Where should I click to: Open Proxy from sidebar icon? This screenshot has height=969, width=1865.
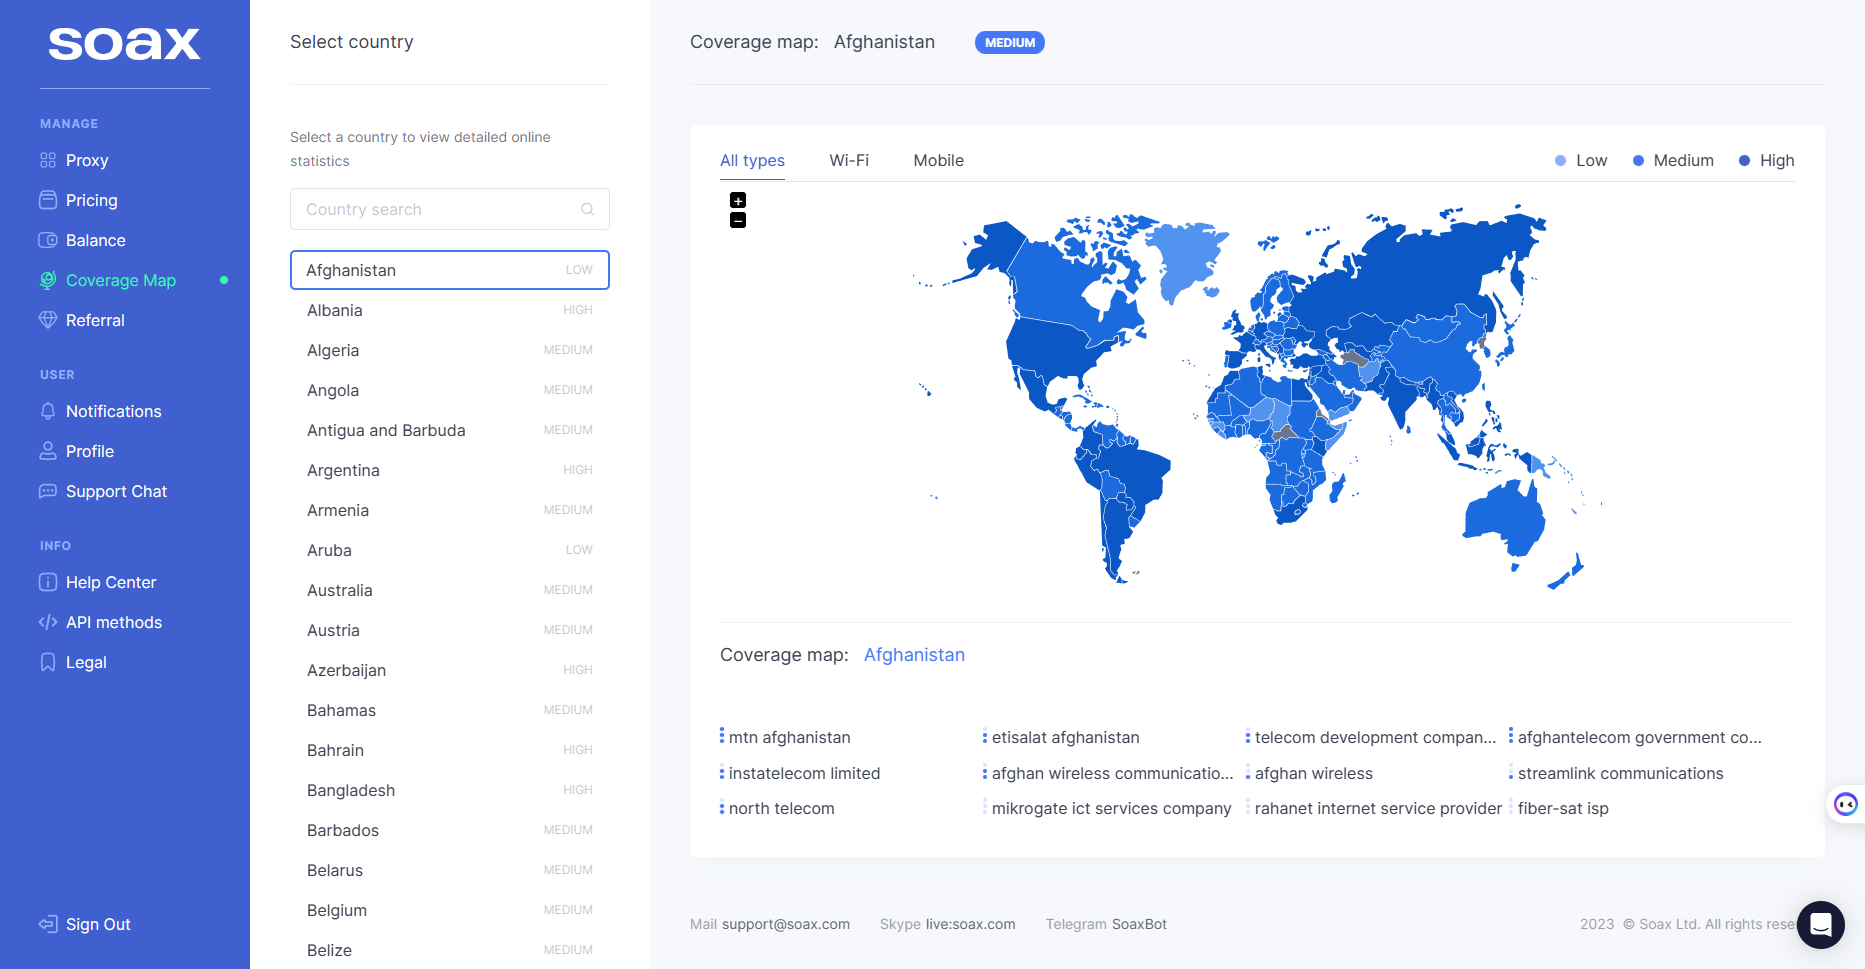point(48,160)
